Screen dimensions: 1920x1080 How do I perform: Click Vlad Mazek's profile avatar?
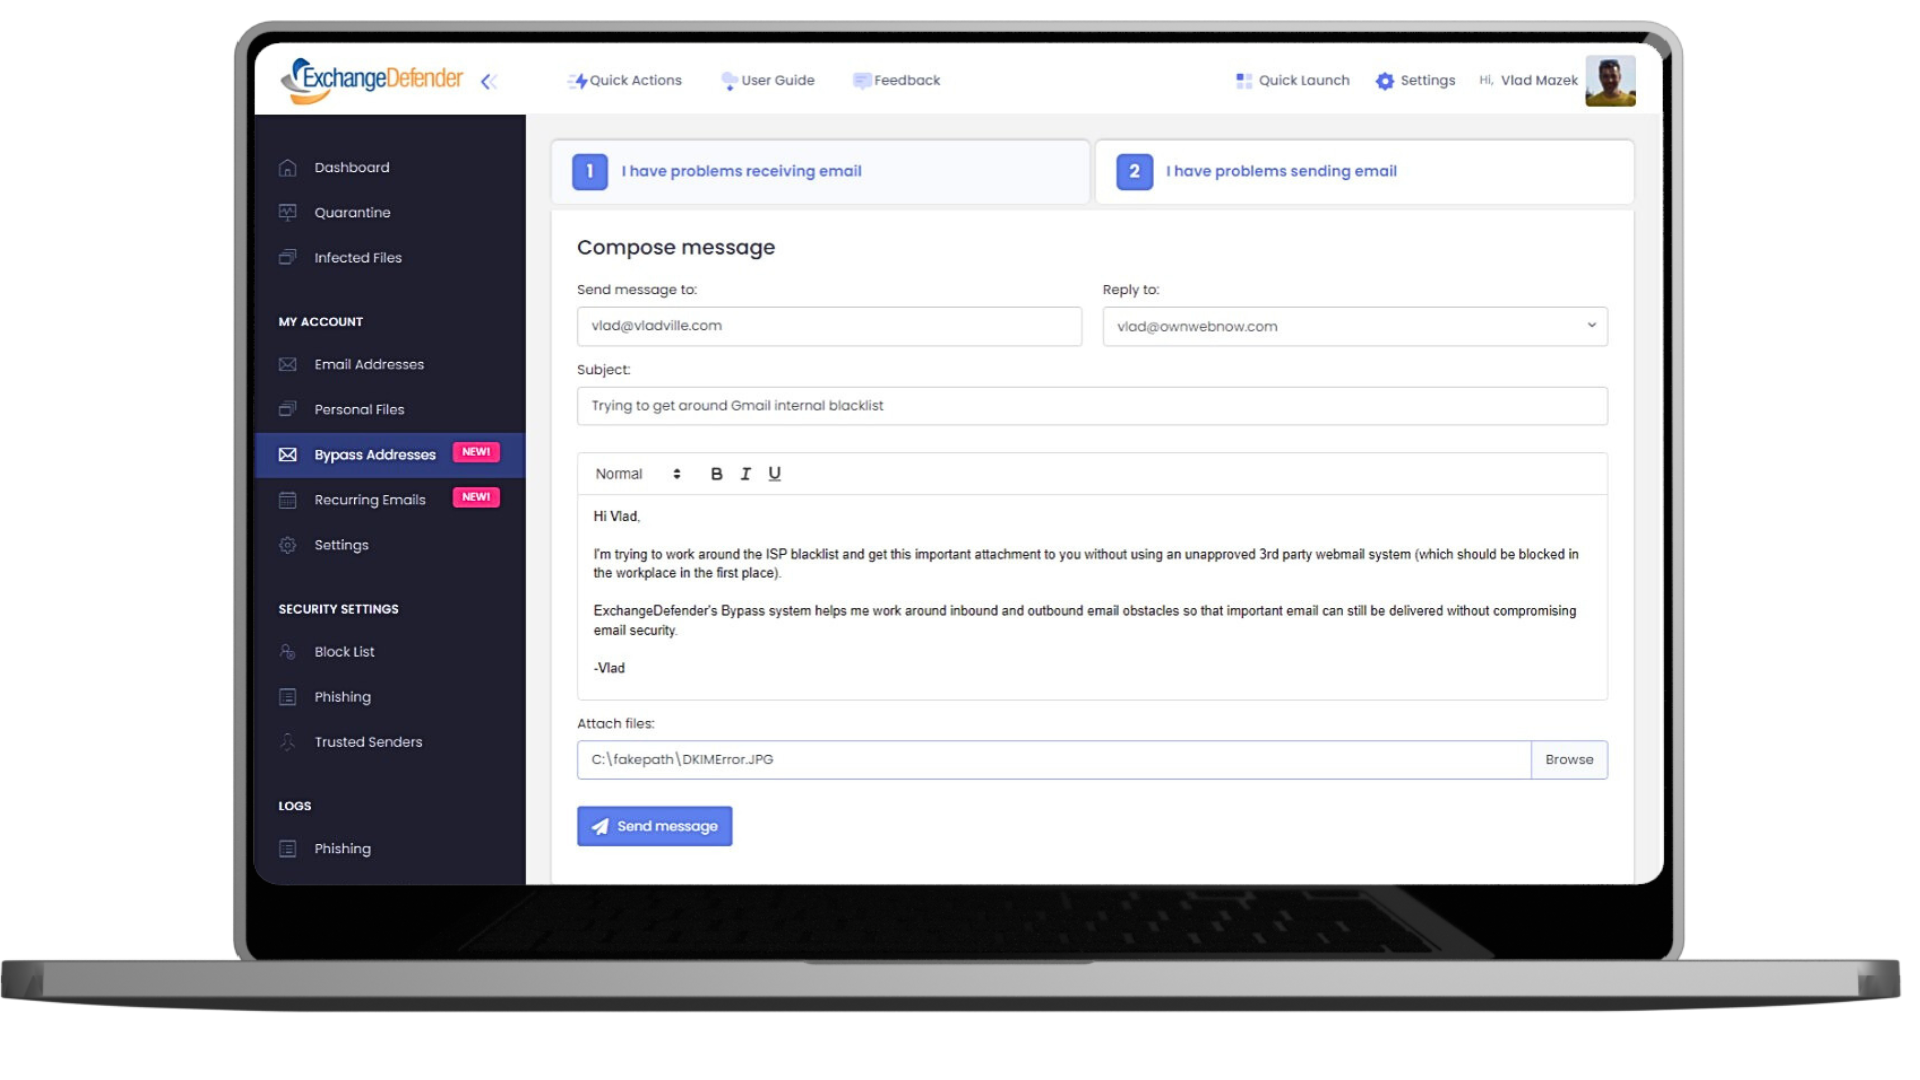tap(1610, 80)
